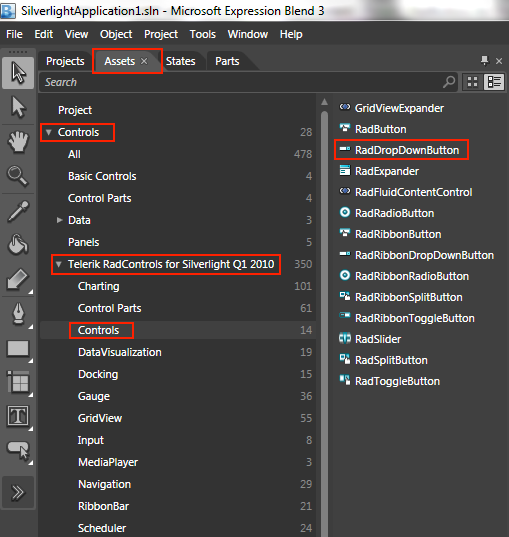
Task: Select the Direct Selection tool
Action: tap(18, 107)
